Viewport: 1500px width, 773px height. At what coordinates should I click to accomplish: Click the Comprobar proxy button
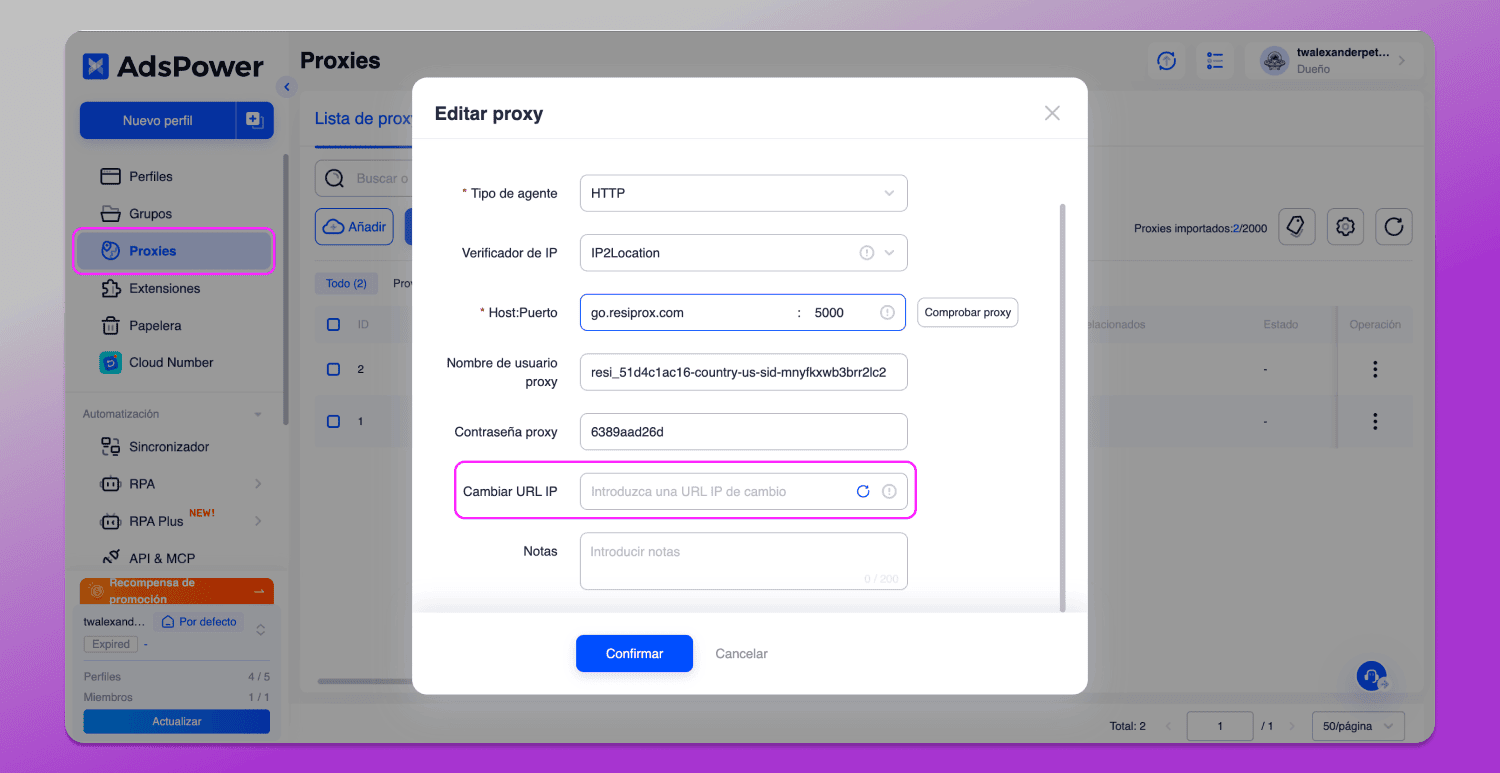coord(967,312)
